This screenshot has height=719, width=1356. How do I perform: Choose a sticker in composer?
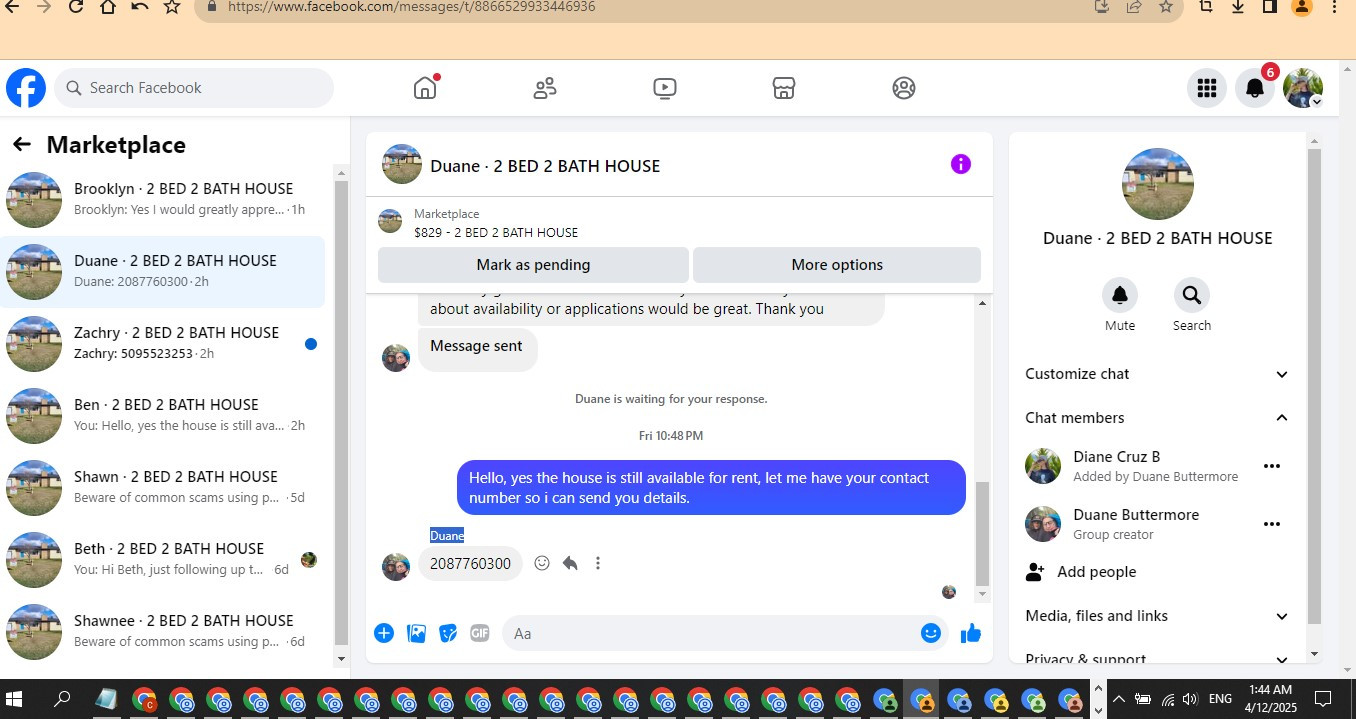click(x=448, y=633)
